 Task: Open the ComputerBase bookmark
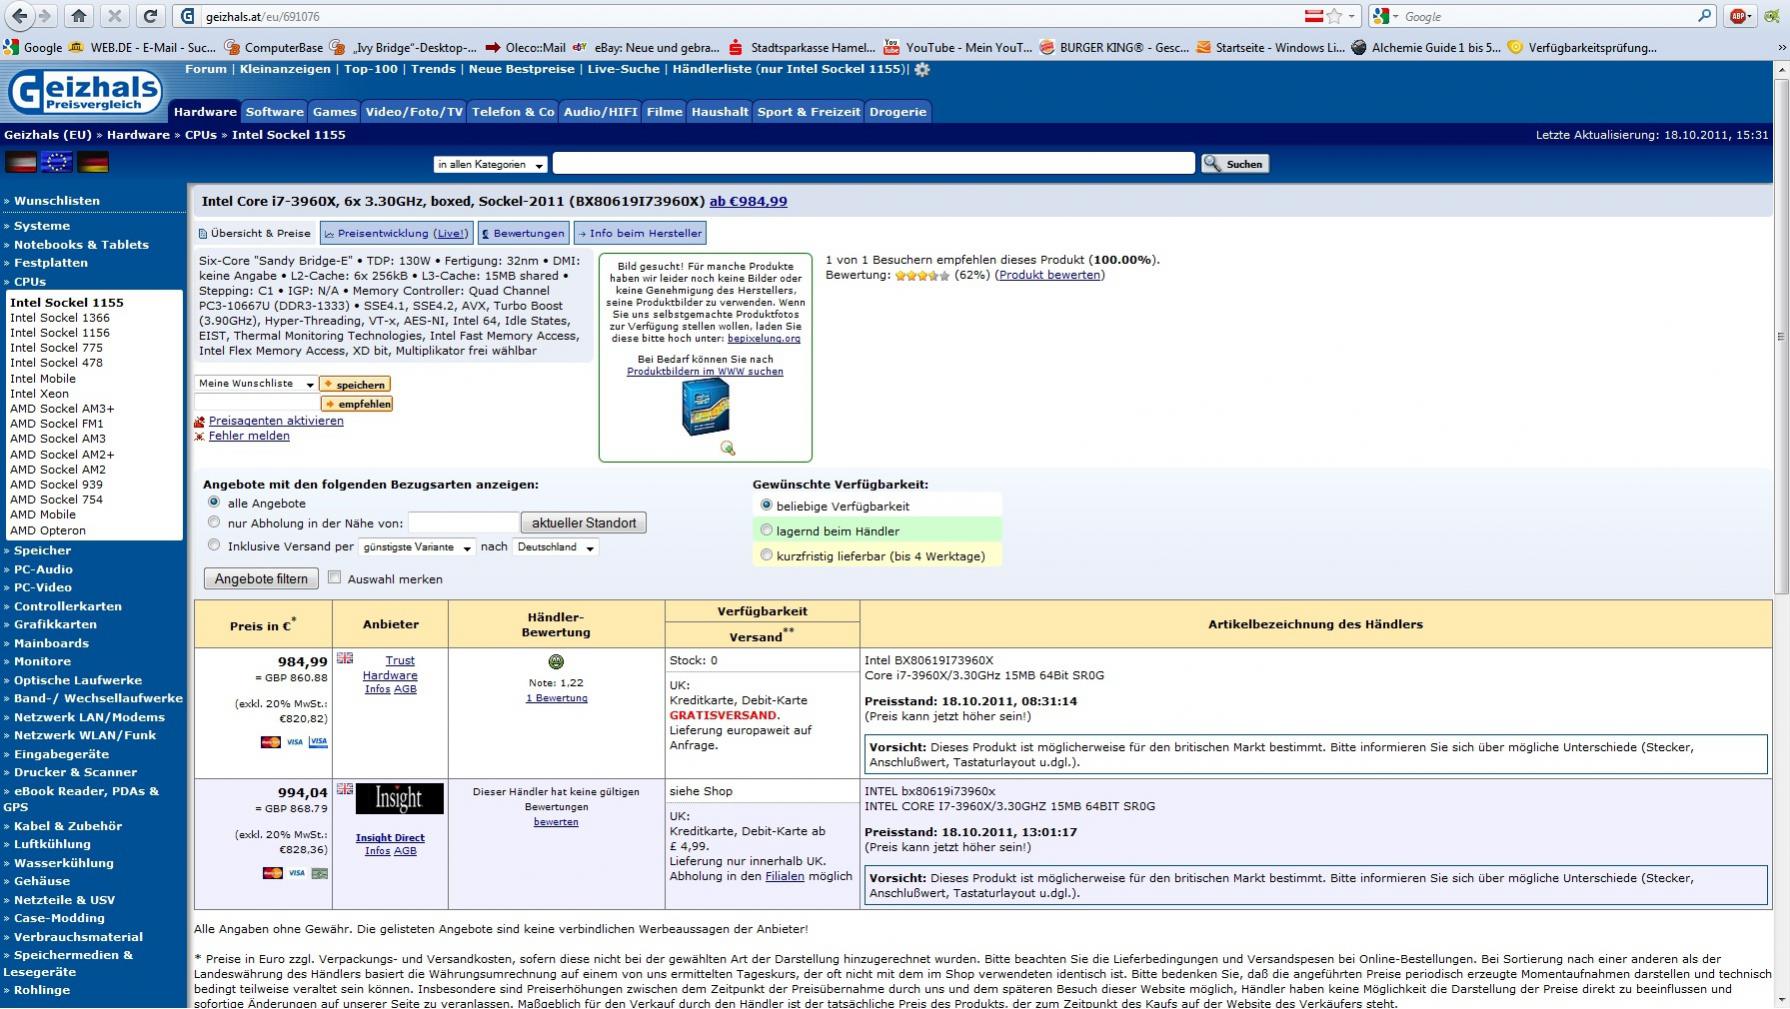[x=274, y=47]
